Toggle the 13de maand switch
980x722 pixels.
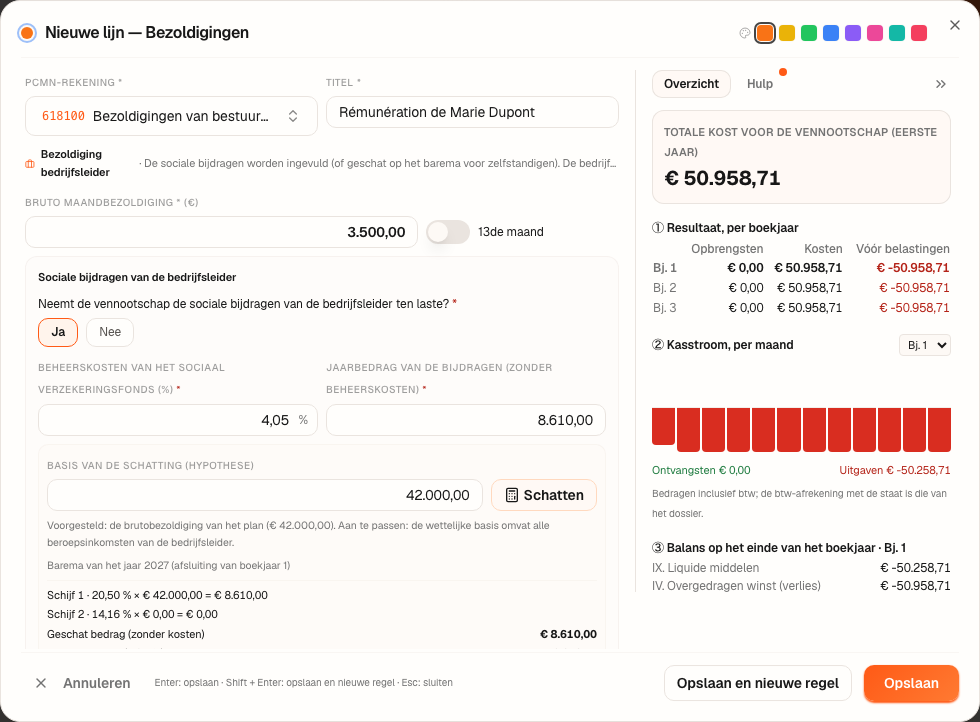click(x=448, y=232)
